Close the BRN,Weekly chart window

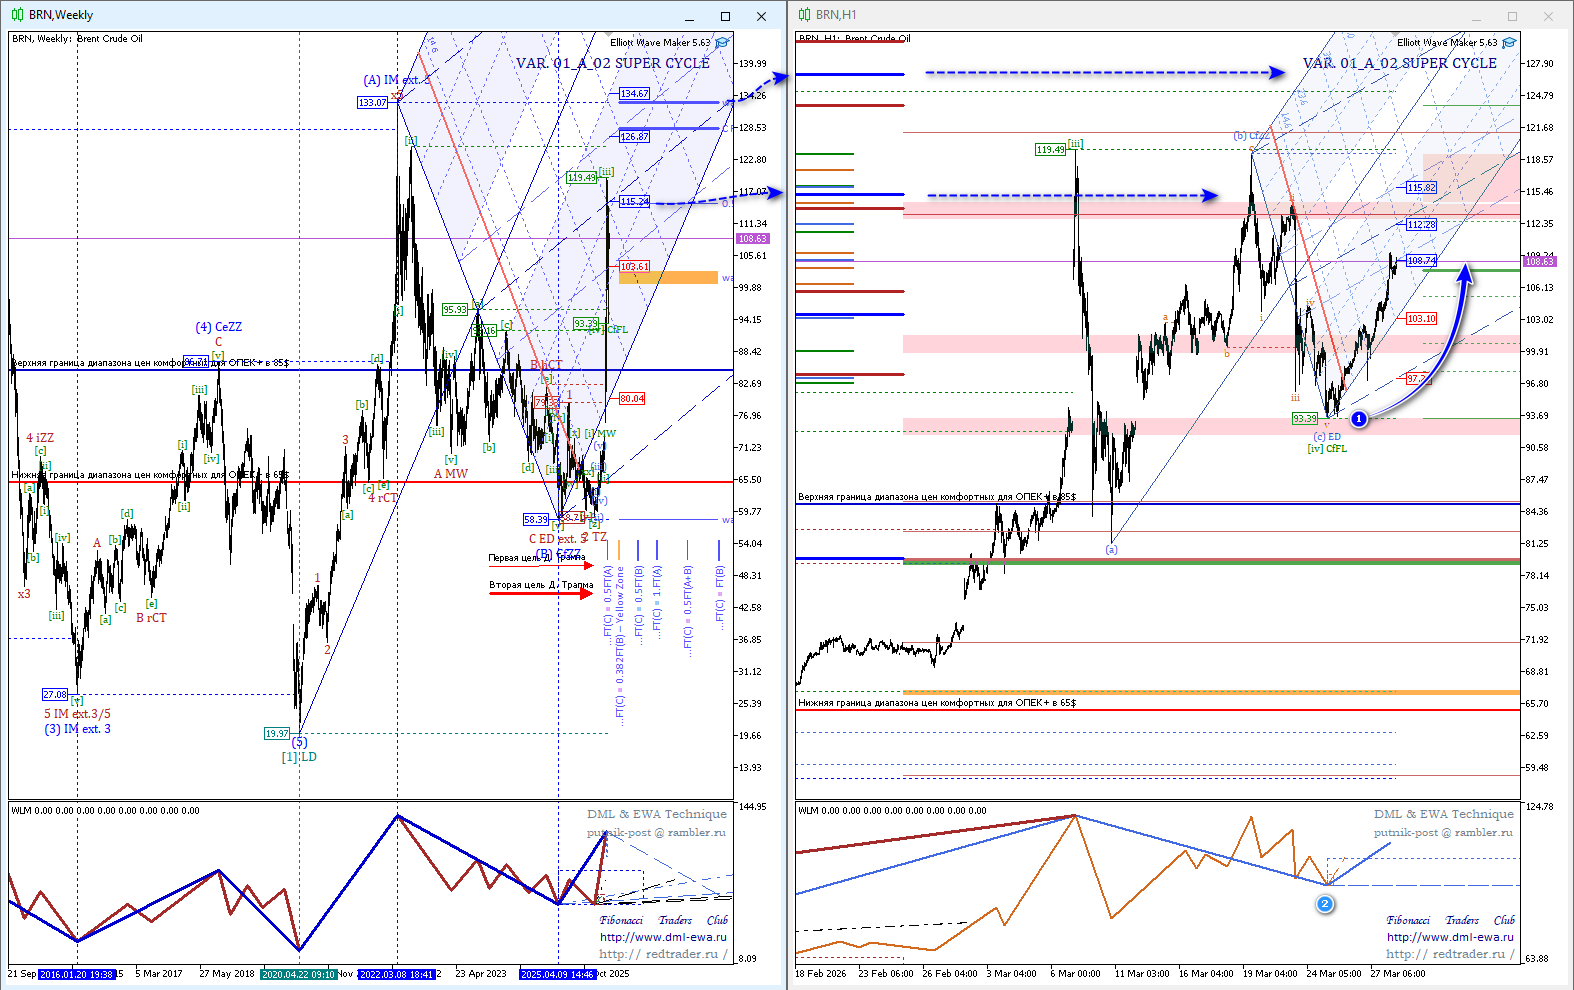point(762,16)
